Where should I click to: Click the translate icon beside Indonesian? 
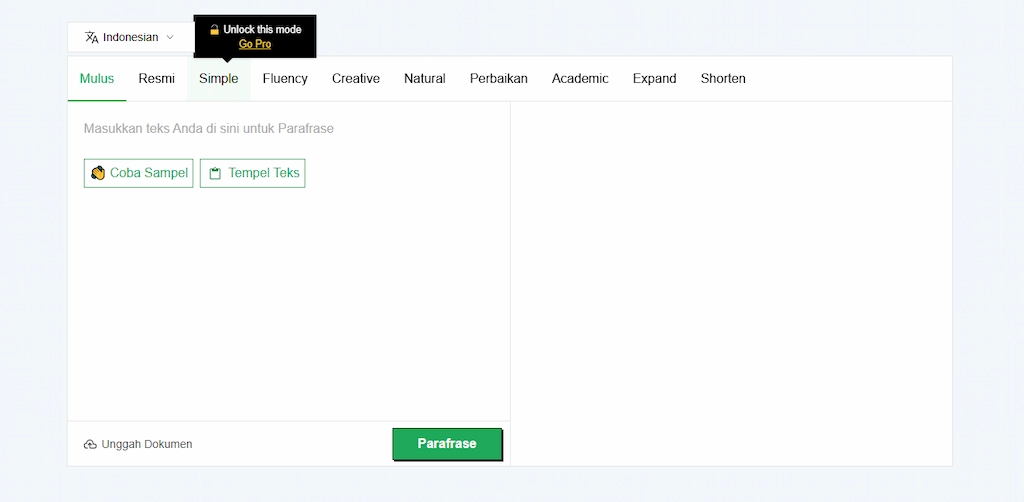91,37
